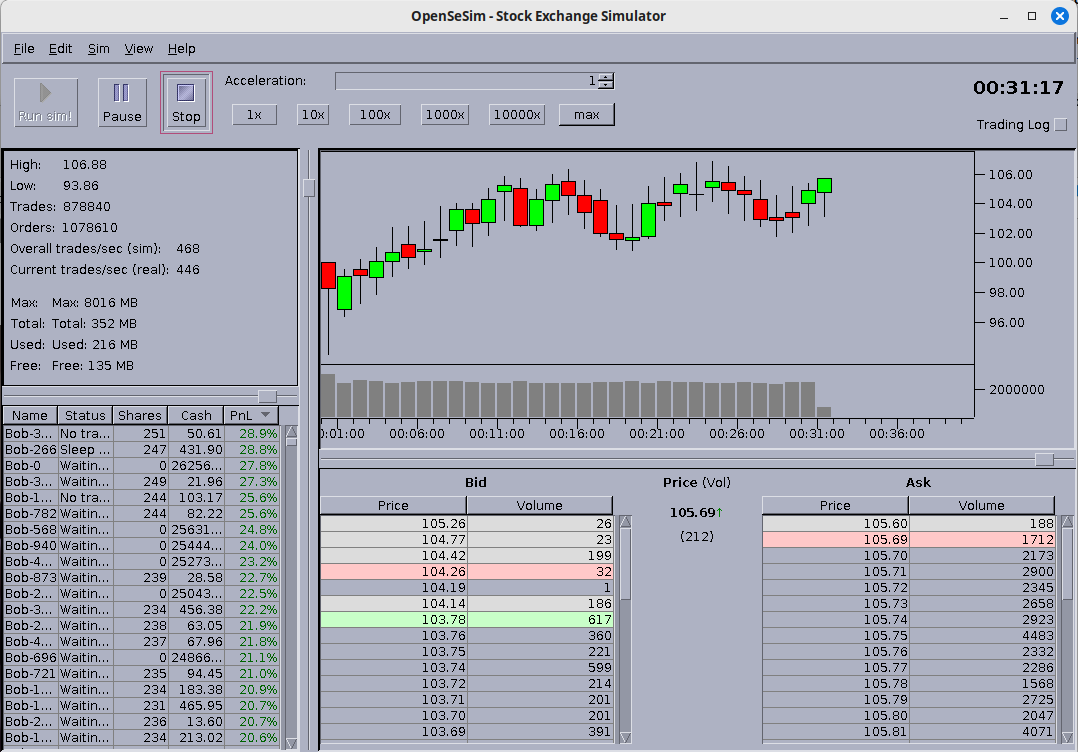This screenshot has width=1078, height=752.
Task: Click the Status column header
Action: (x=85, y=415)
